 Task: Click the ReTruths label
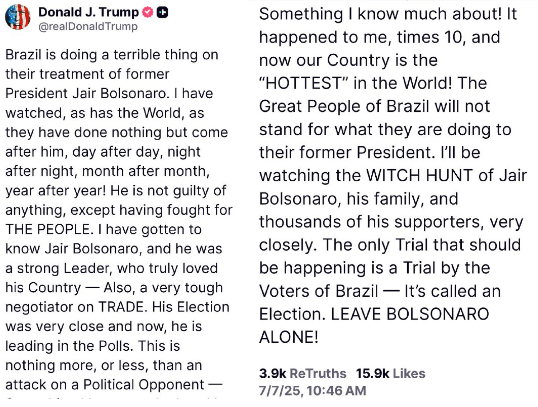(x=318, y=373)
